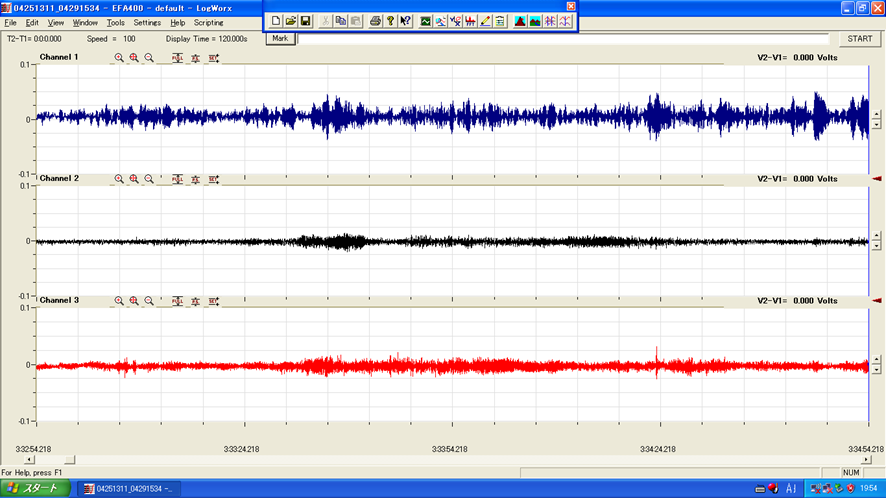Click the auto-scale icon on Channel 2
Viewport: 886px width, 498px height.
pos(195,179)
